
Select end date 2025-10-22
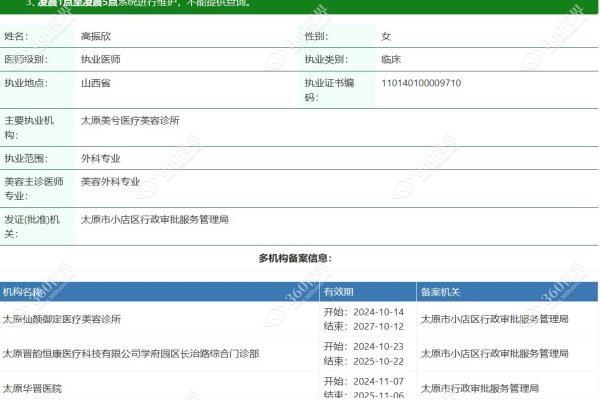[378, 361]
